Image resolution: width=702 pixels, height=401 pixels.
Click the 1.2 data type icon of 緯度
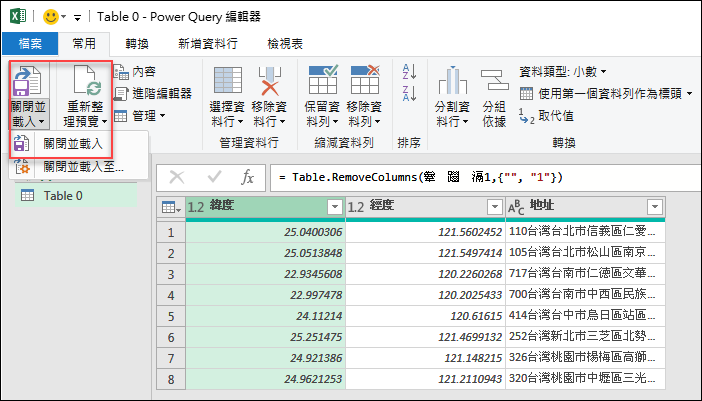[x=196, y=207]
